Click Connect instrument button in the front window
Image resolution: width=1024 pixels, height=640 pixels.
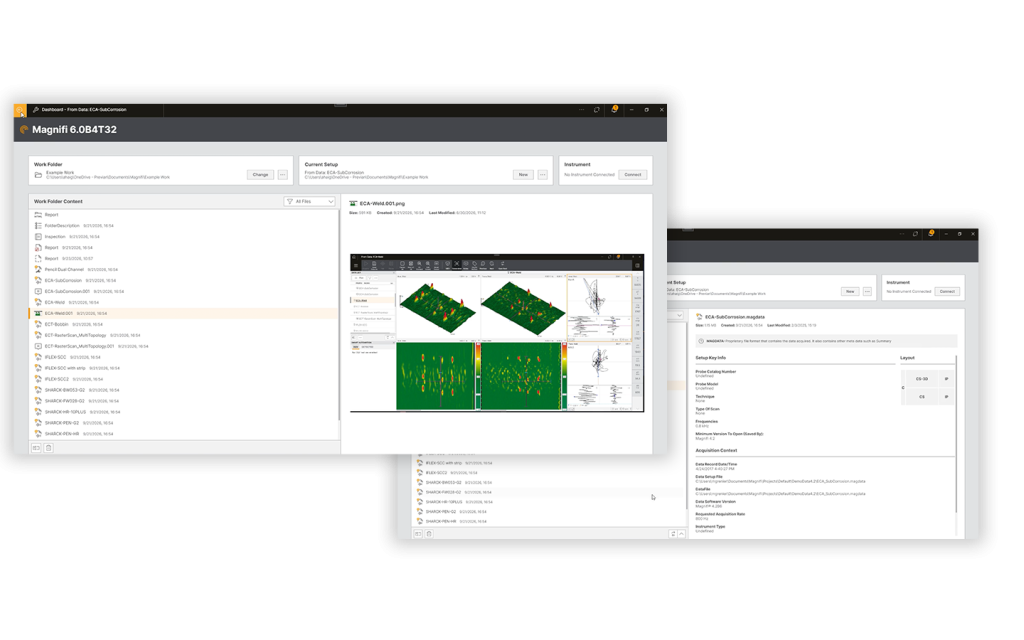pos(633,174)
